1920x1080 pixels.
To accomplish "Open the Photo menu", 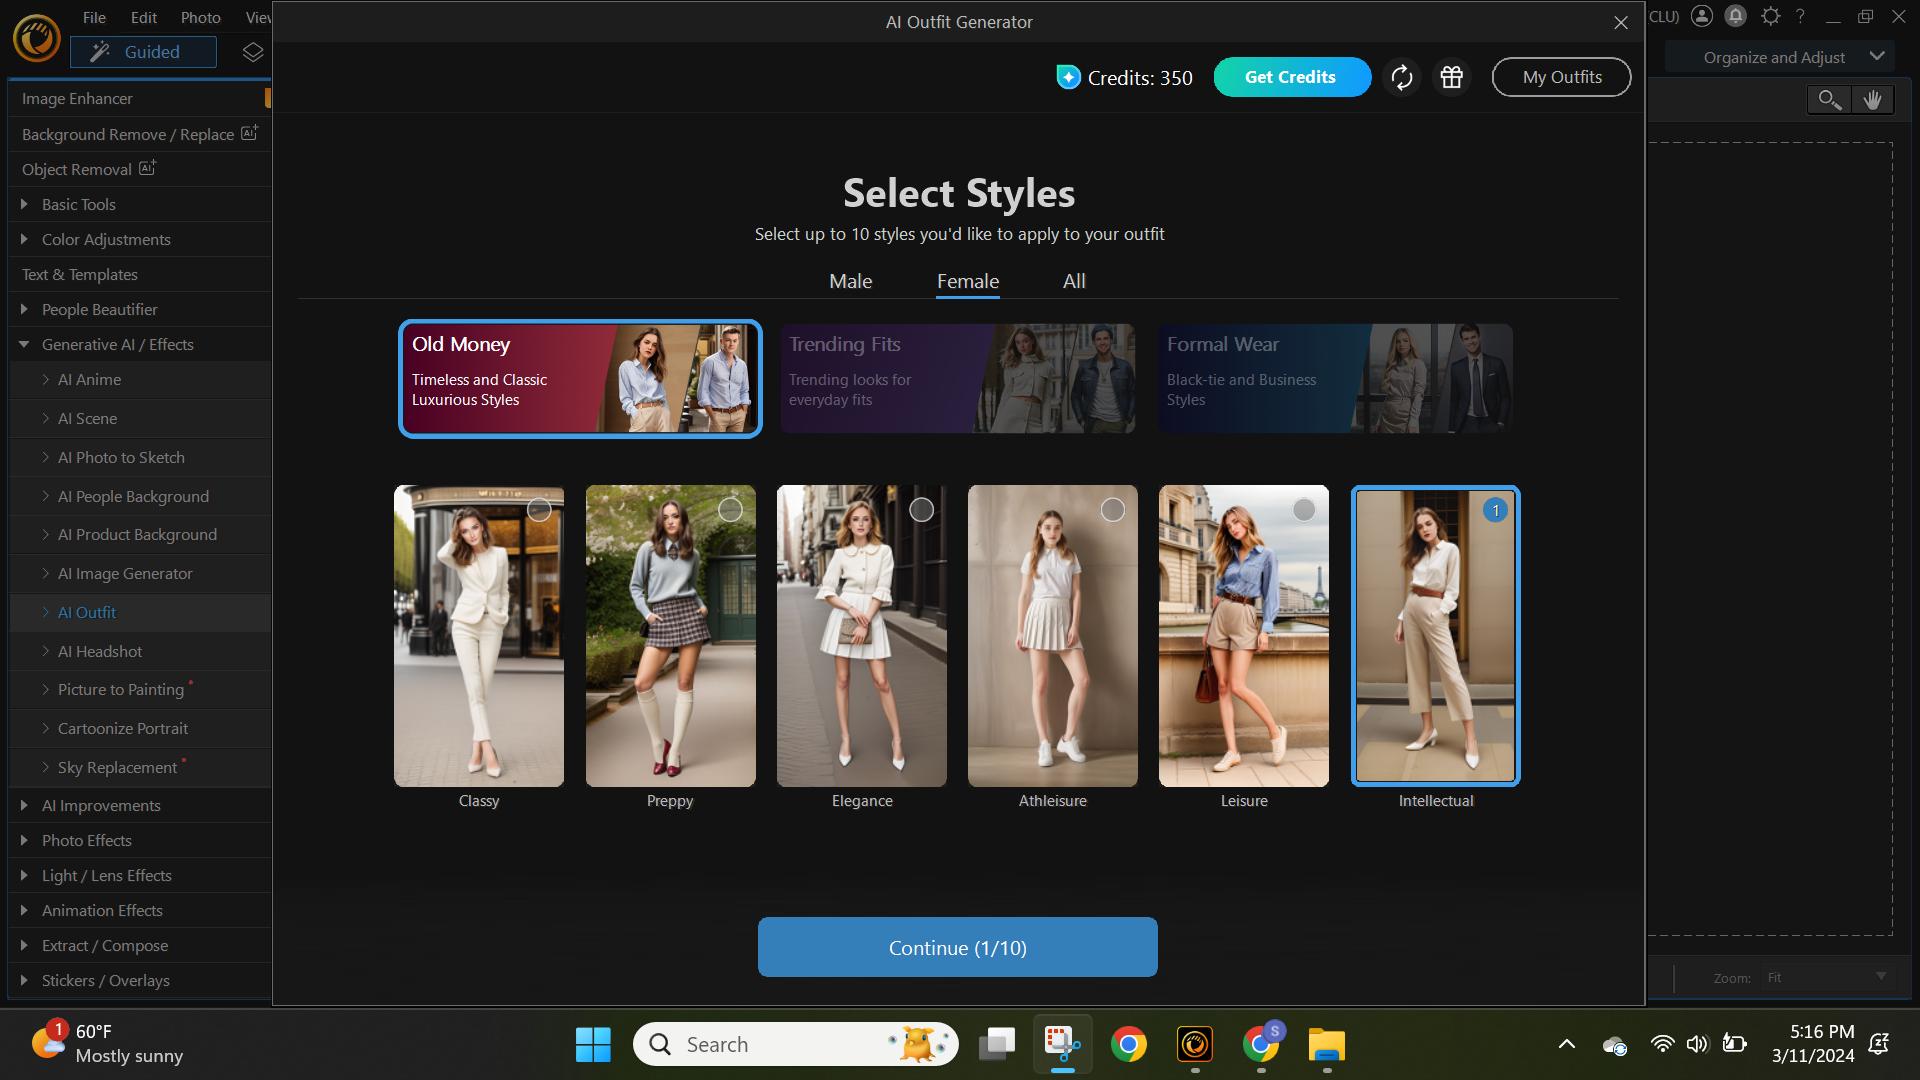I will point(200,17).
